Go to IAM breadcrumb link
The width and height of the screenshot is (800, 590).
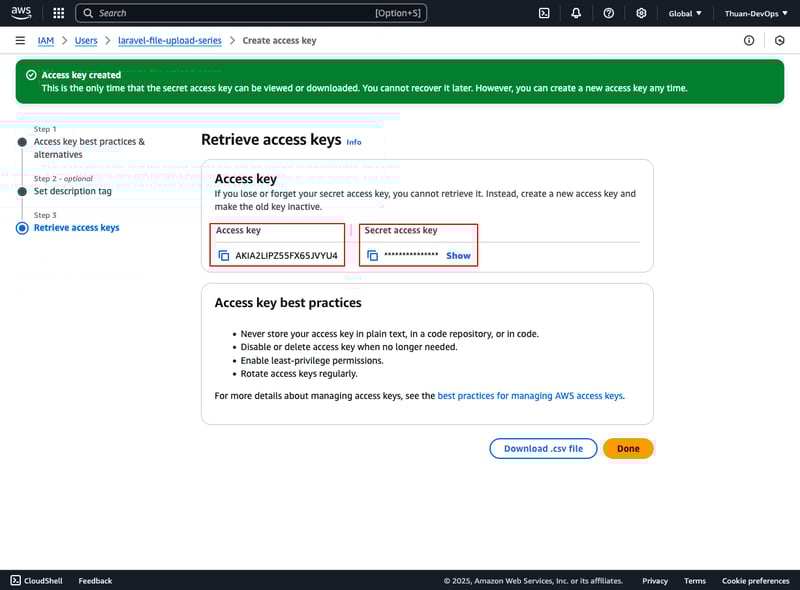click(46, 41)
